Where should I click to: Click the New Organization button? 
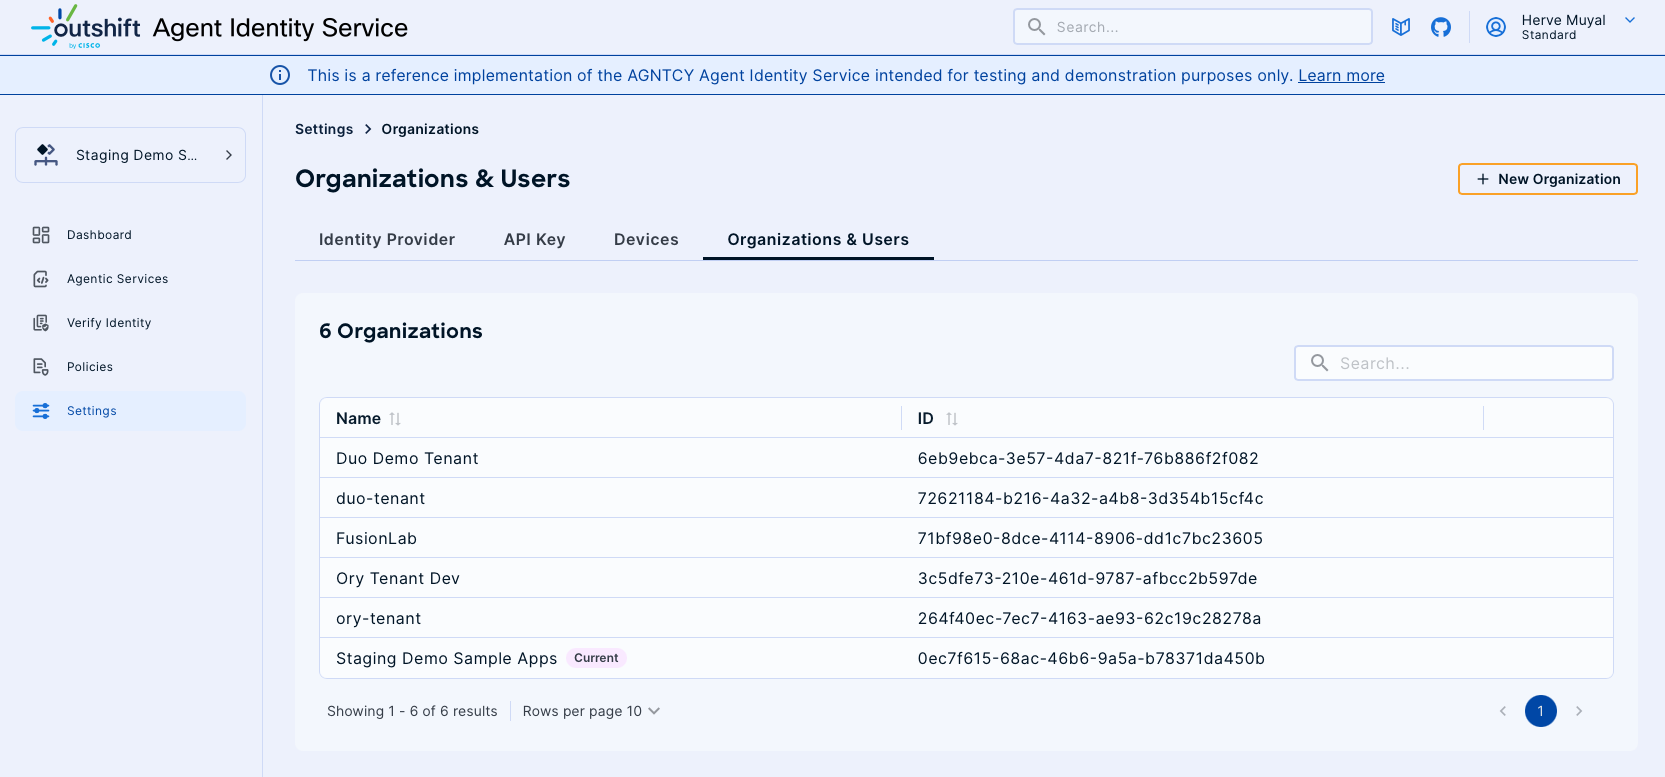(1547, 179)
